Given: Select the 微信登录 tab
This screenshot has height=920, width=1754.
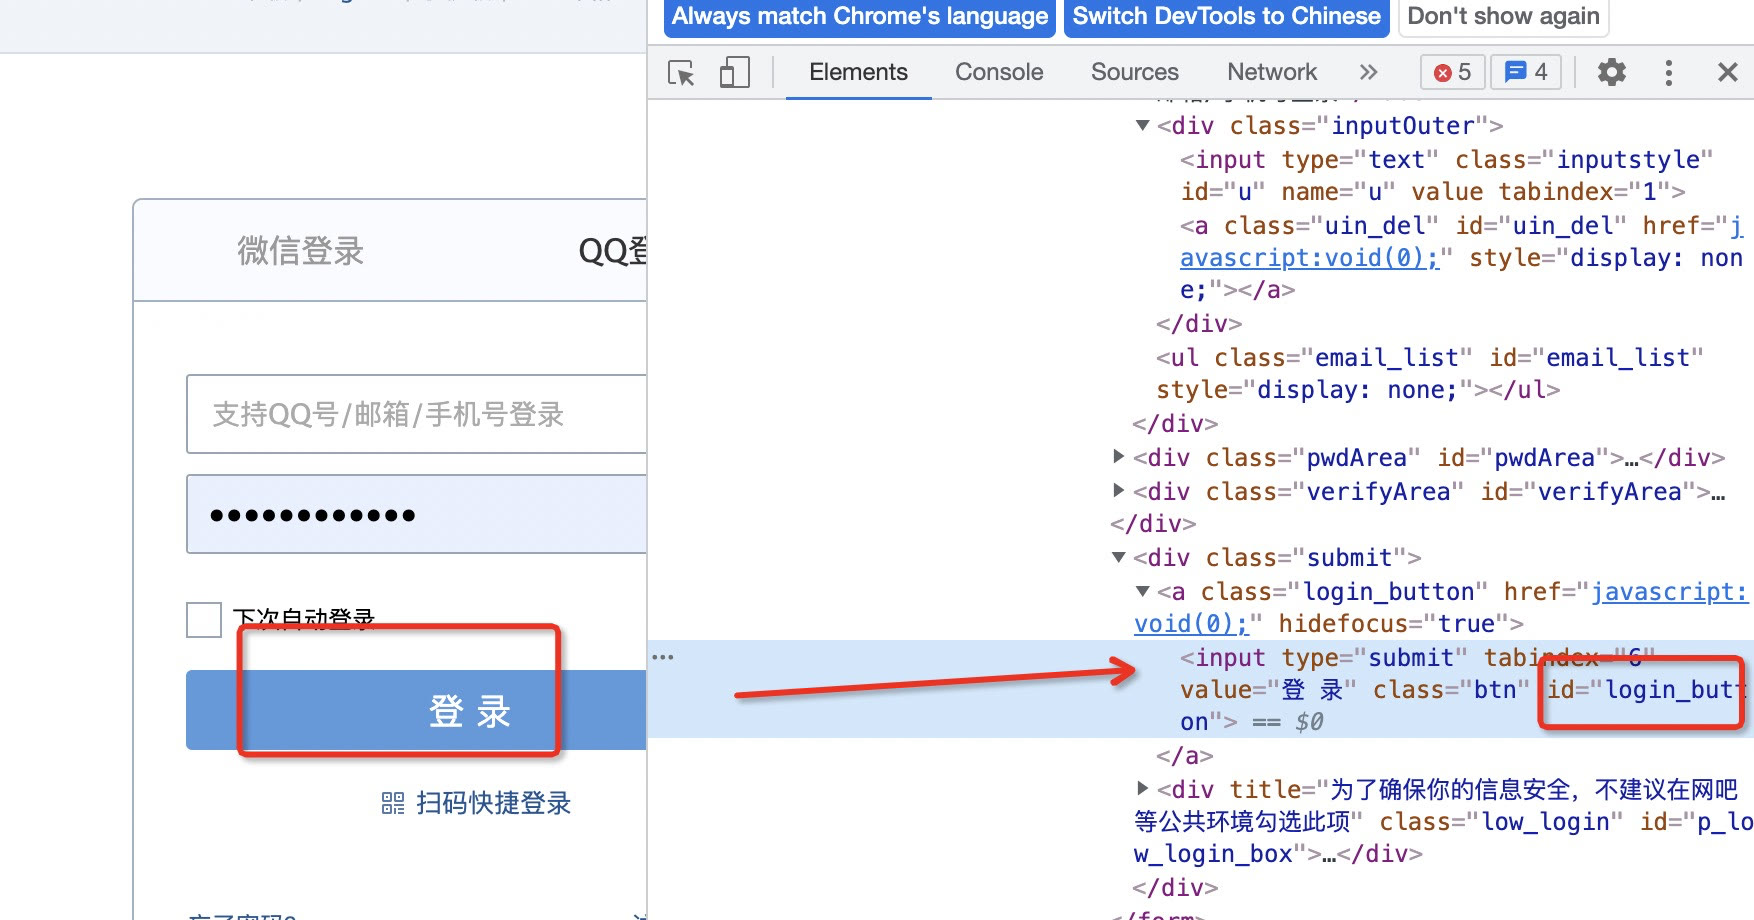Looking at the screenshot, I should [x=300, y=251].
